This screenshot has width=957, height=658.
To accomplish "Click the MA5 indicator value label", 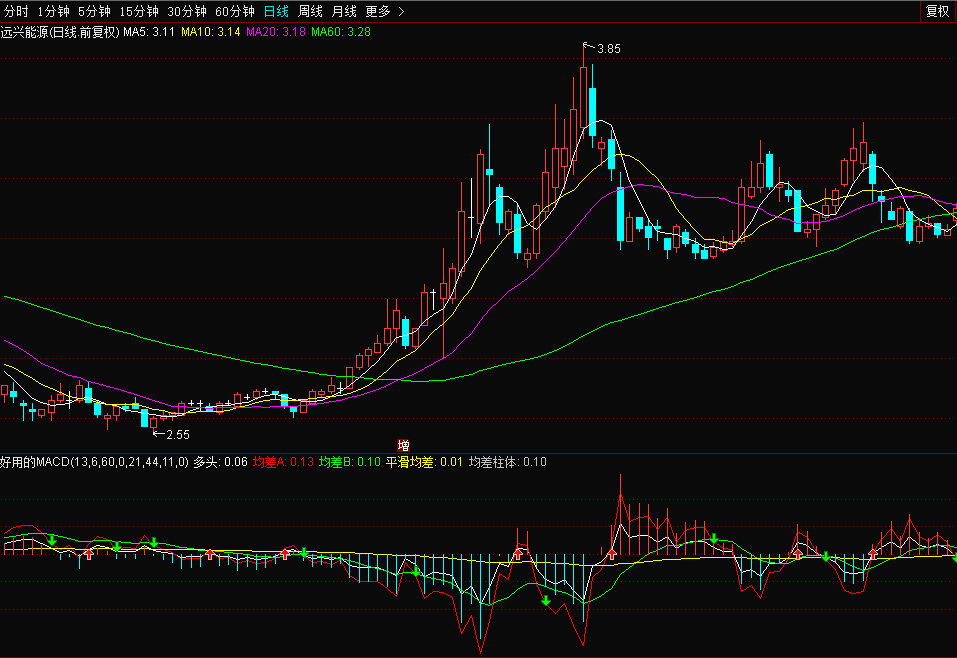I will point(149,32).
